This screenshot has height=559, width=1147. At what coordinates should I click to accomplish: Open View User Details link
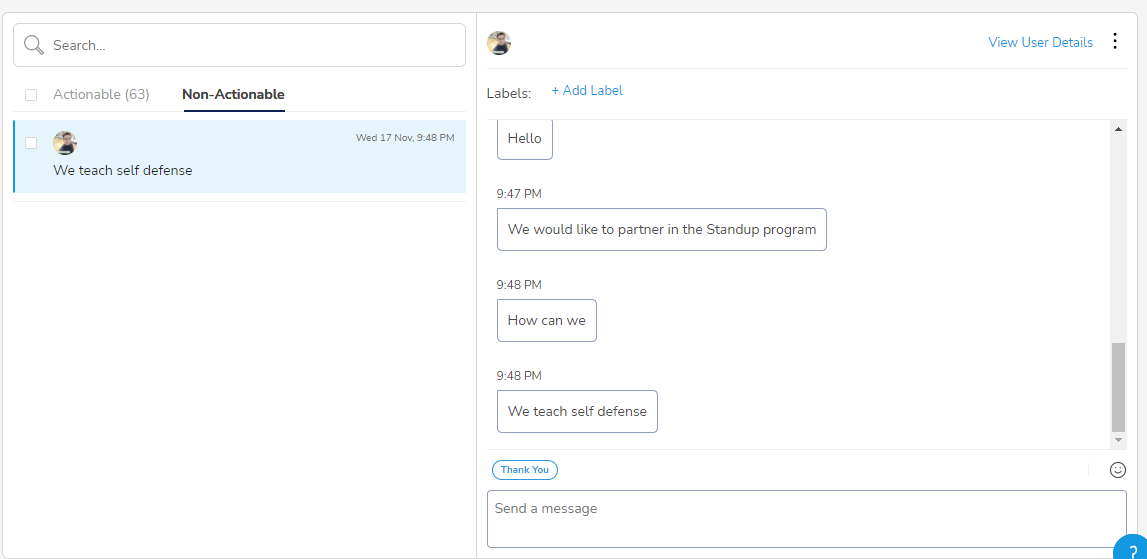click(1040, 42)
